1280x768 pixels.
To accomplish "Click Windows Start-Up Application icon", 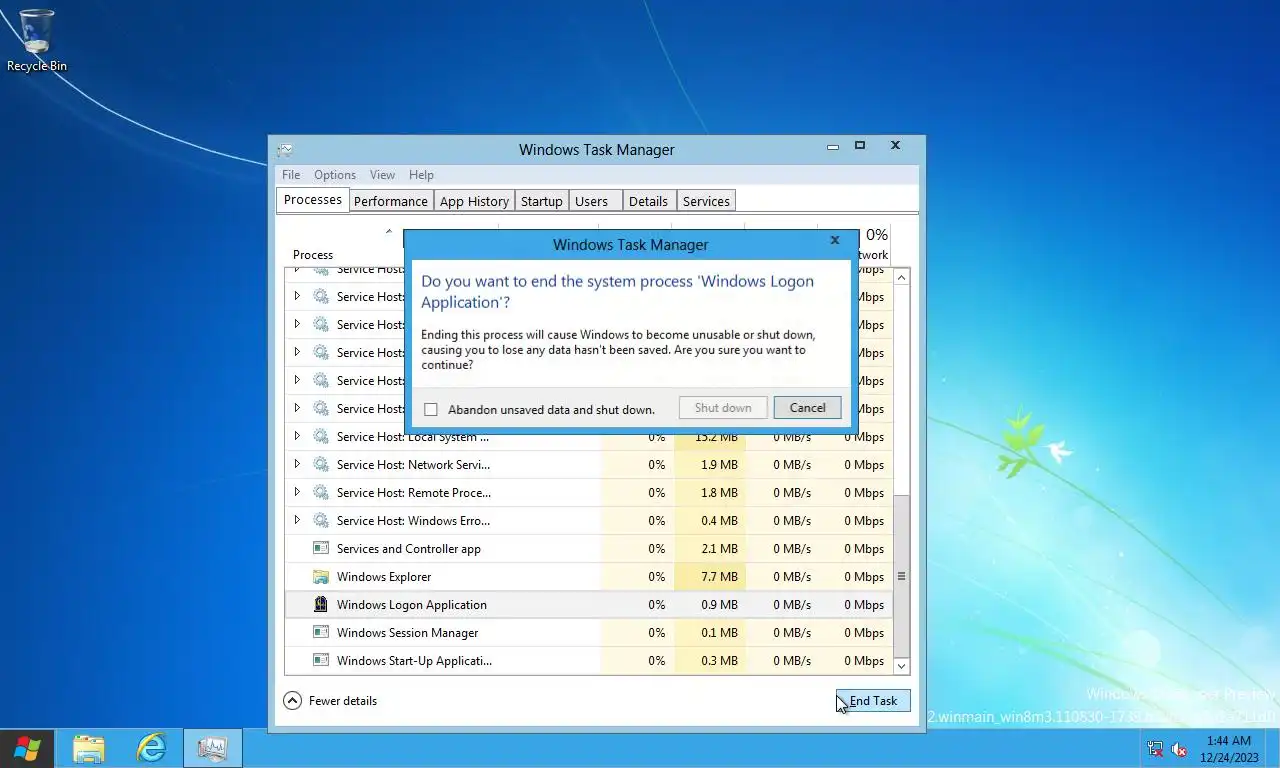I will tap(321, 660).
